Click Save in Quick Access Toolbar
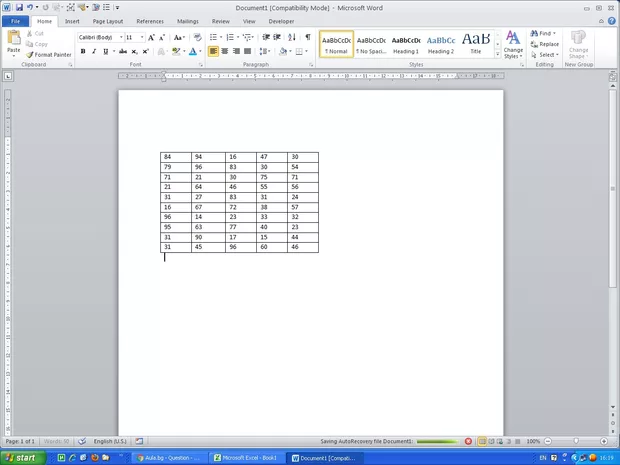 (x=19, y=7)
